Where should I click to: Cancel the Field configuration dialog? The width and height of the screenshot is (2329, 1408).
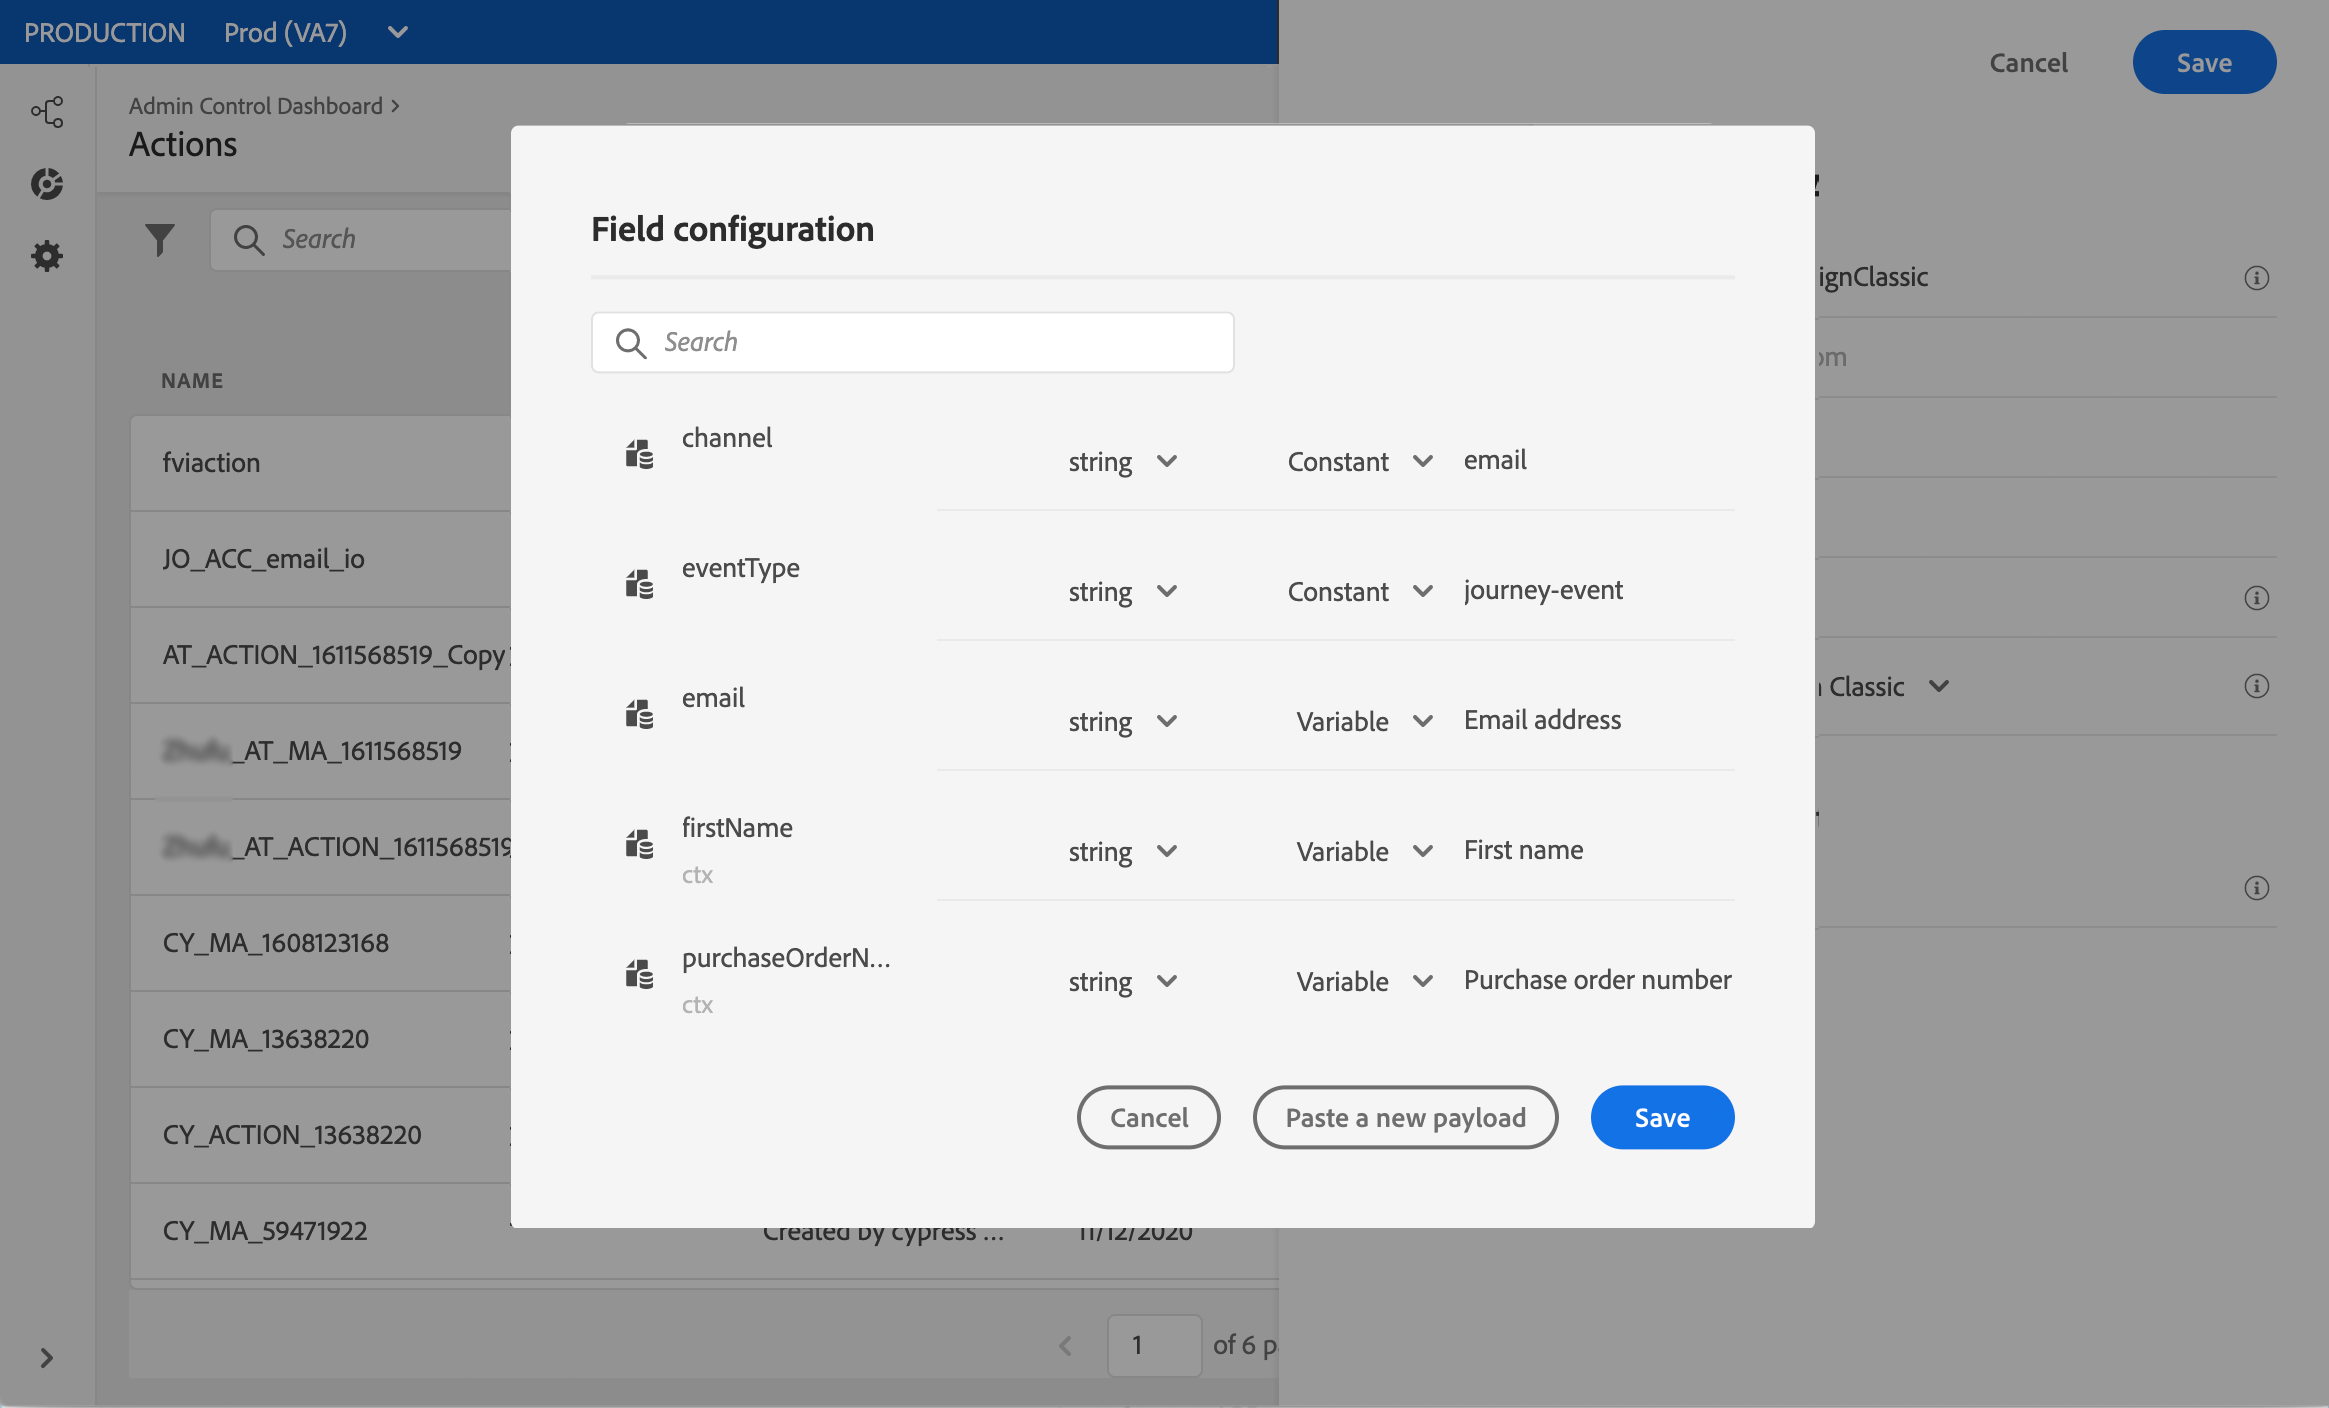pyautogui.click(x=1148, y=1117)
